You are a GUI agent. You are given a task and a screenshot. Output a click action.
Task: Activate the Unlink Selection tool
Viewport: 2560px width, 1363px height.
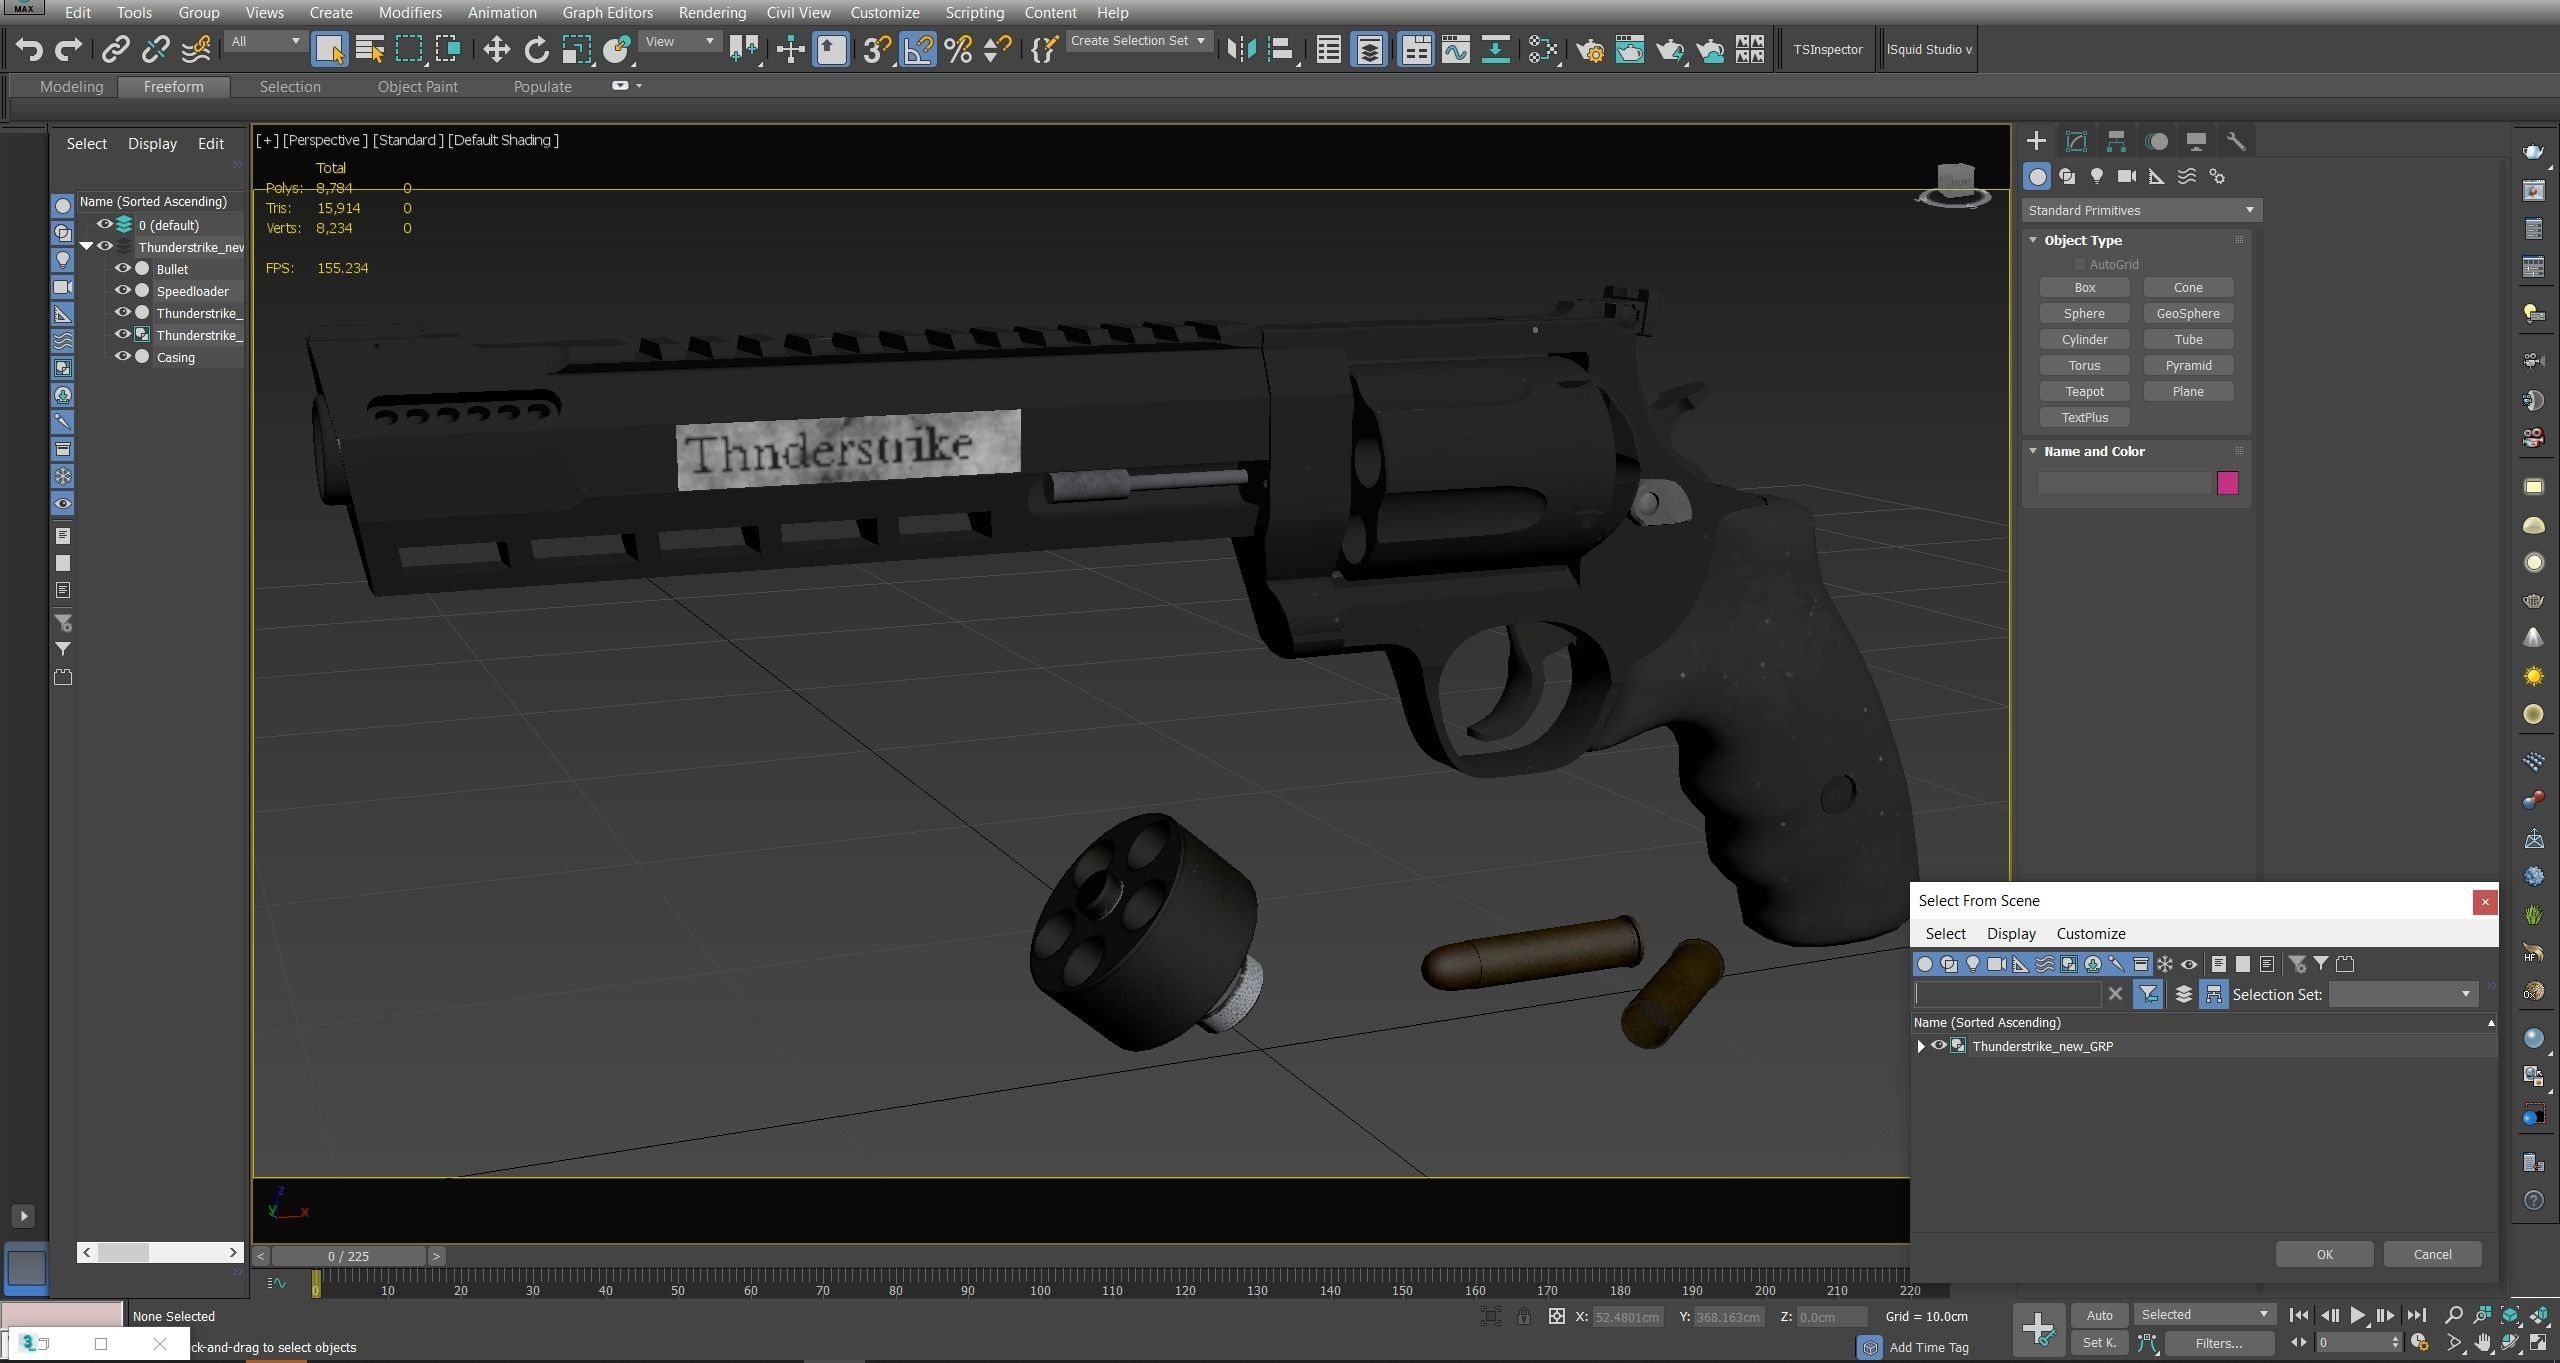pos(155,49)
